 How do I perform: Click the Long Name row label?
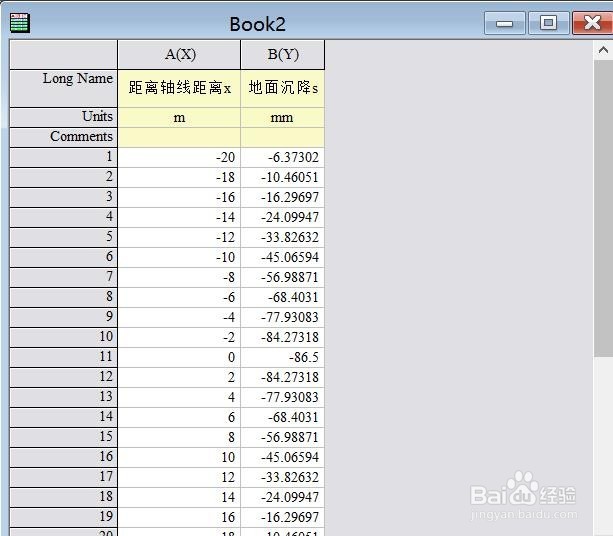click(64, 89)
